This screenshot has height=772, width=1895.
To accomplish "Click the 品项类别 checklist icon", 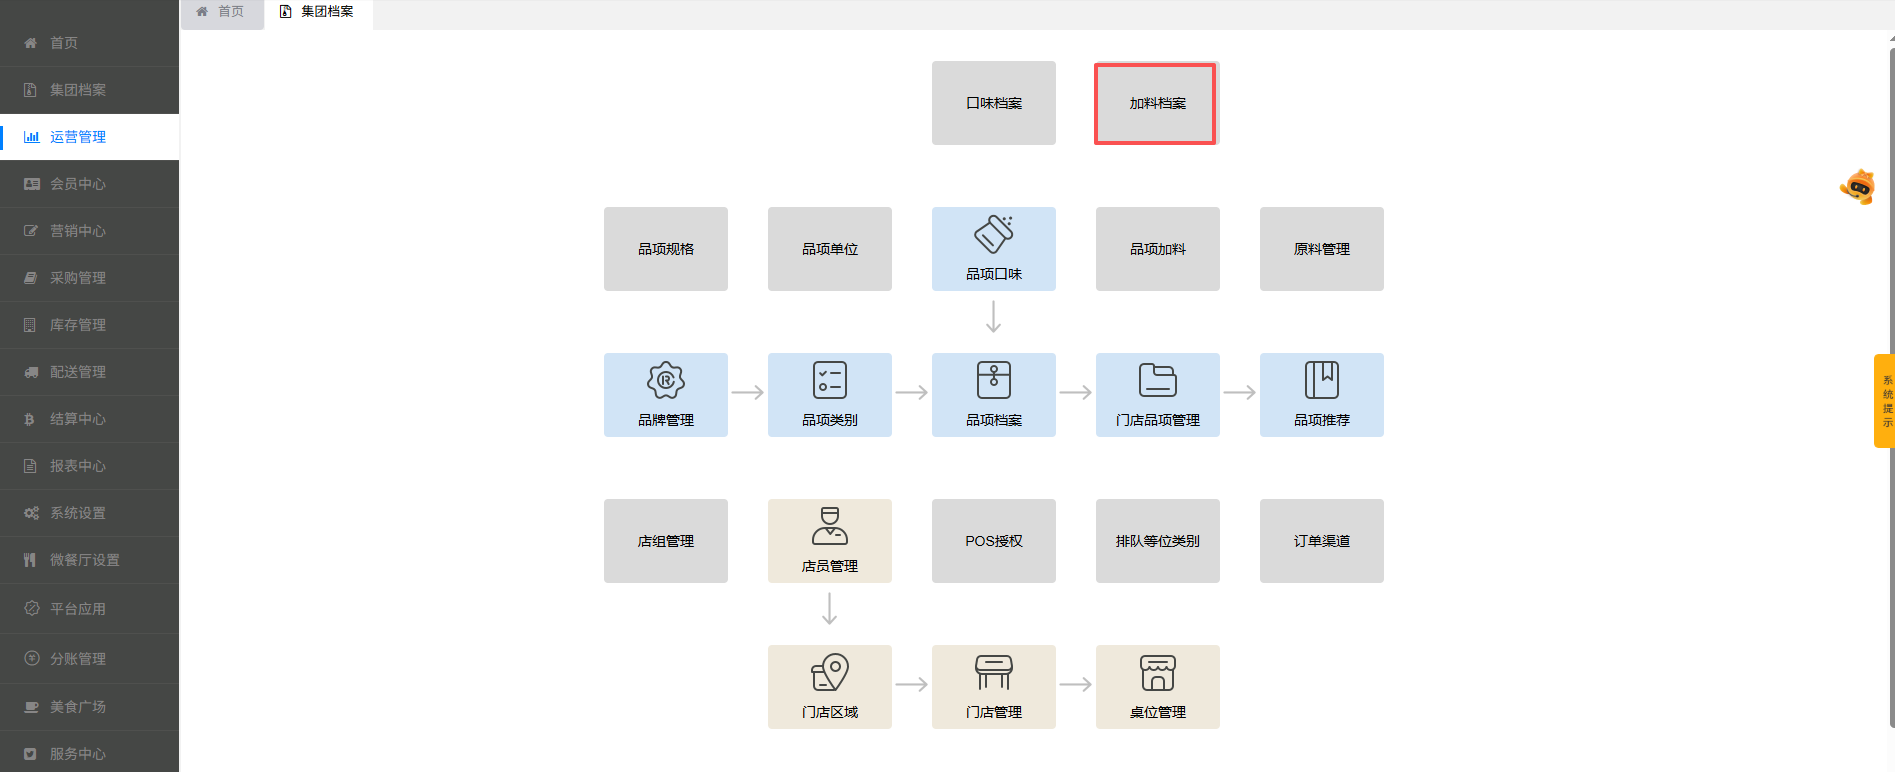I will click(829, 381).
